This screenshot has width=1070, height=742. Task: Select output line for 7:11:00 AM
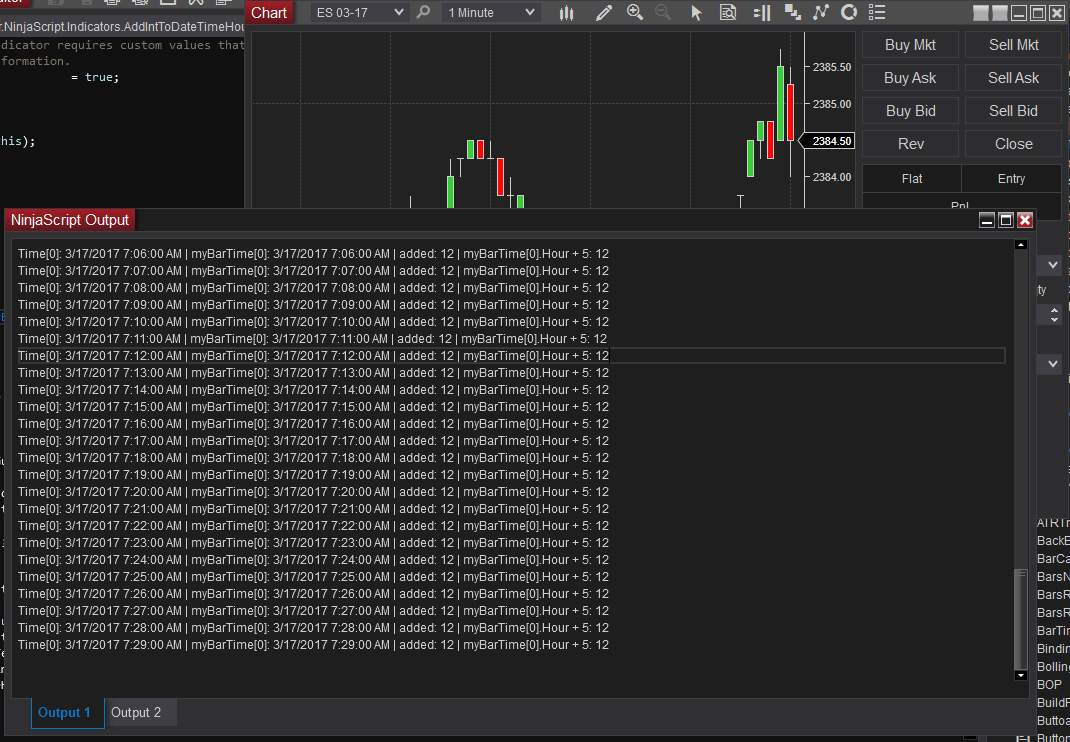pyautogui.click(x=312, y=339)
